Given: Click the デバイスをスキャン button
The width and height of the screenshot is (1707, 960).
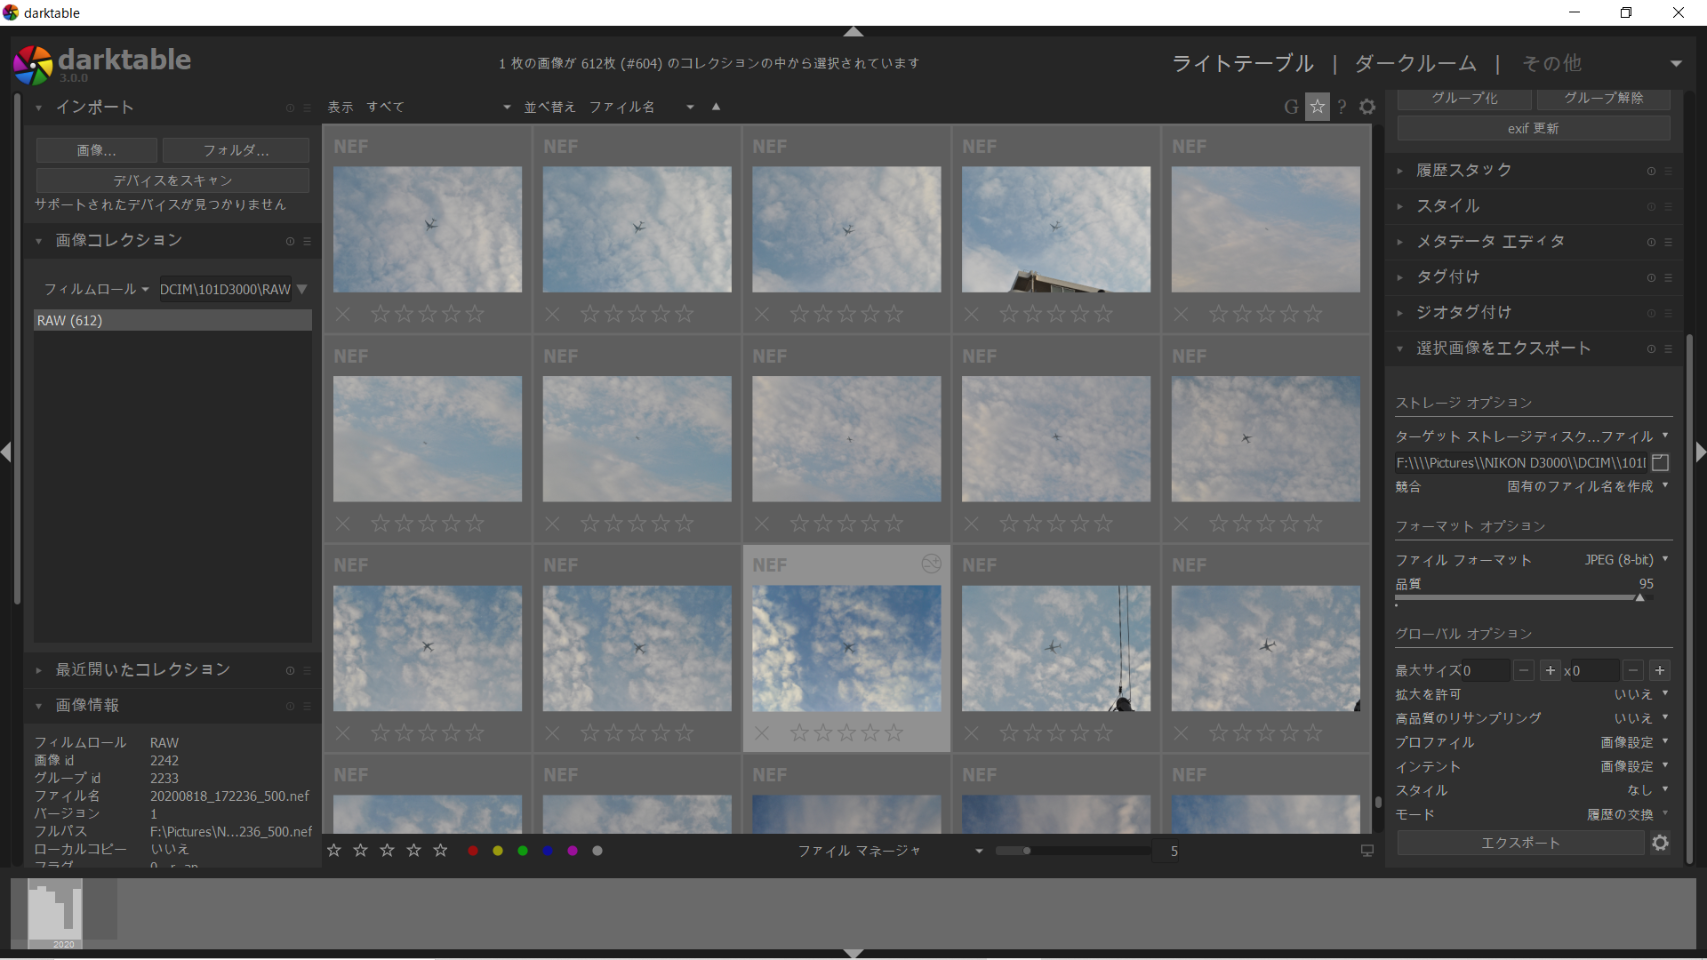Looking at the screenshot, I should point(172,181).
